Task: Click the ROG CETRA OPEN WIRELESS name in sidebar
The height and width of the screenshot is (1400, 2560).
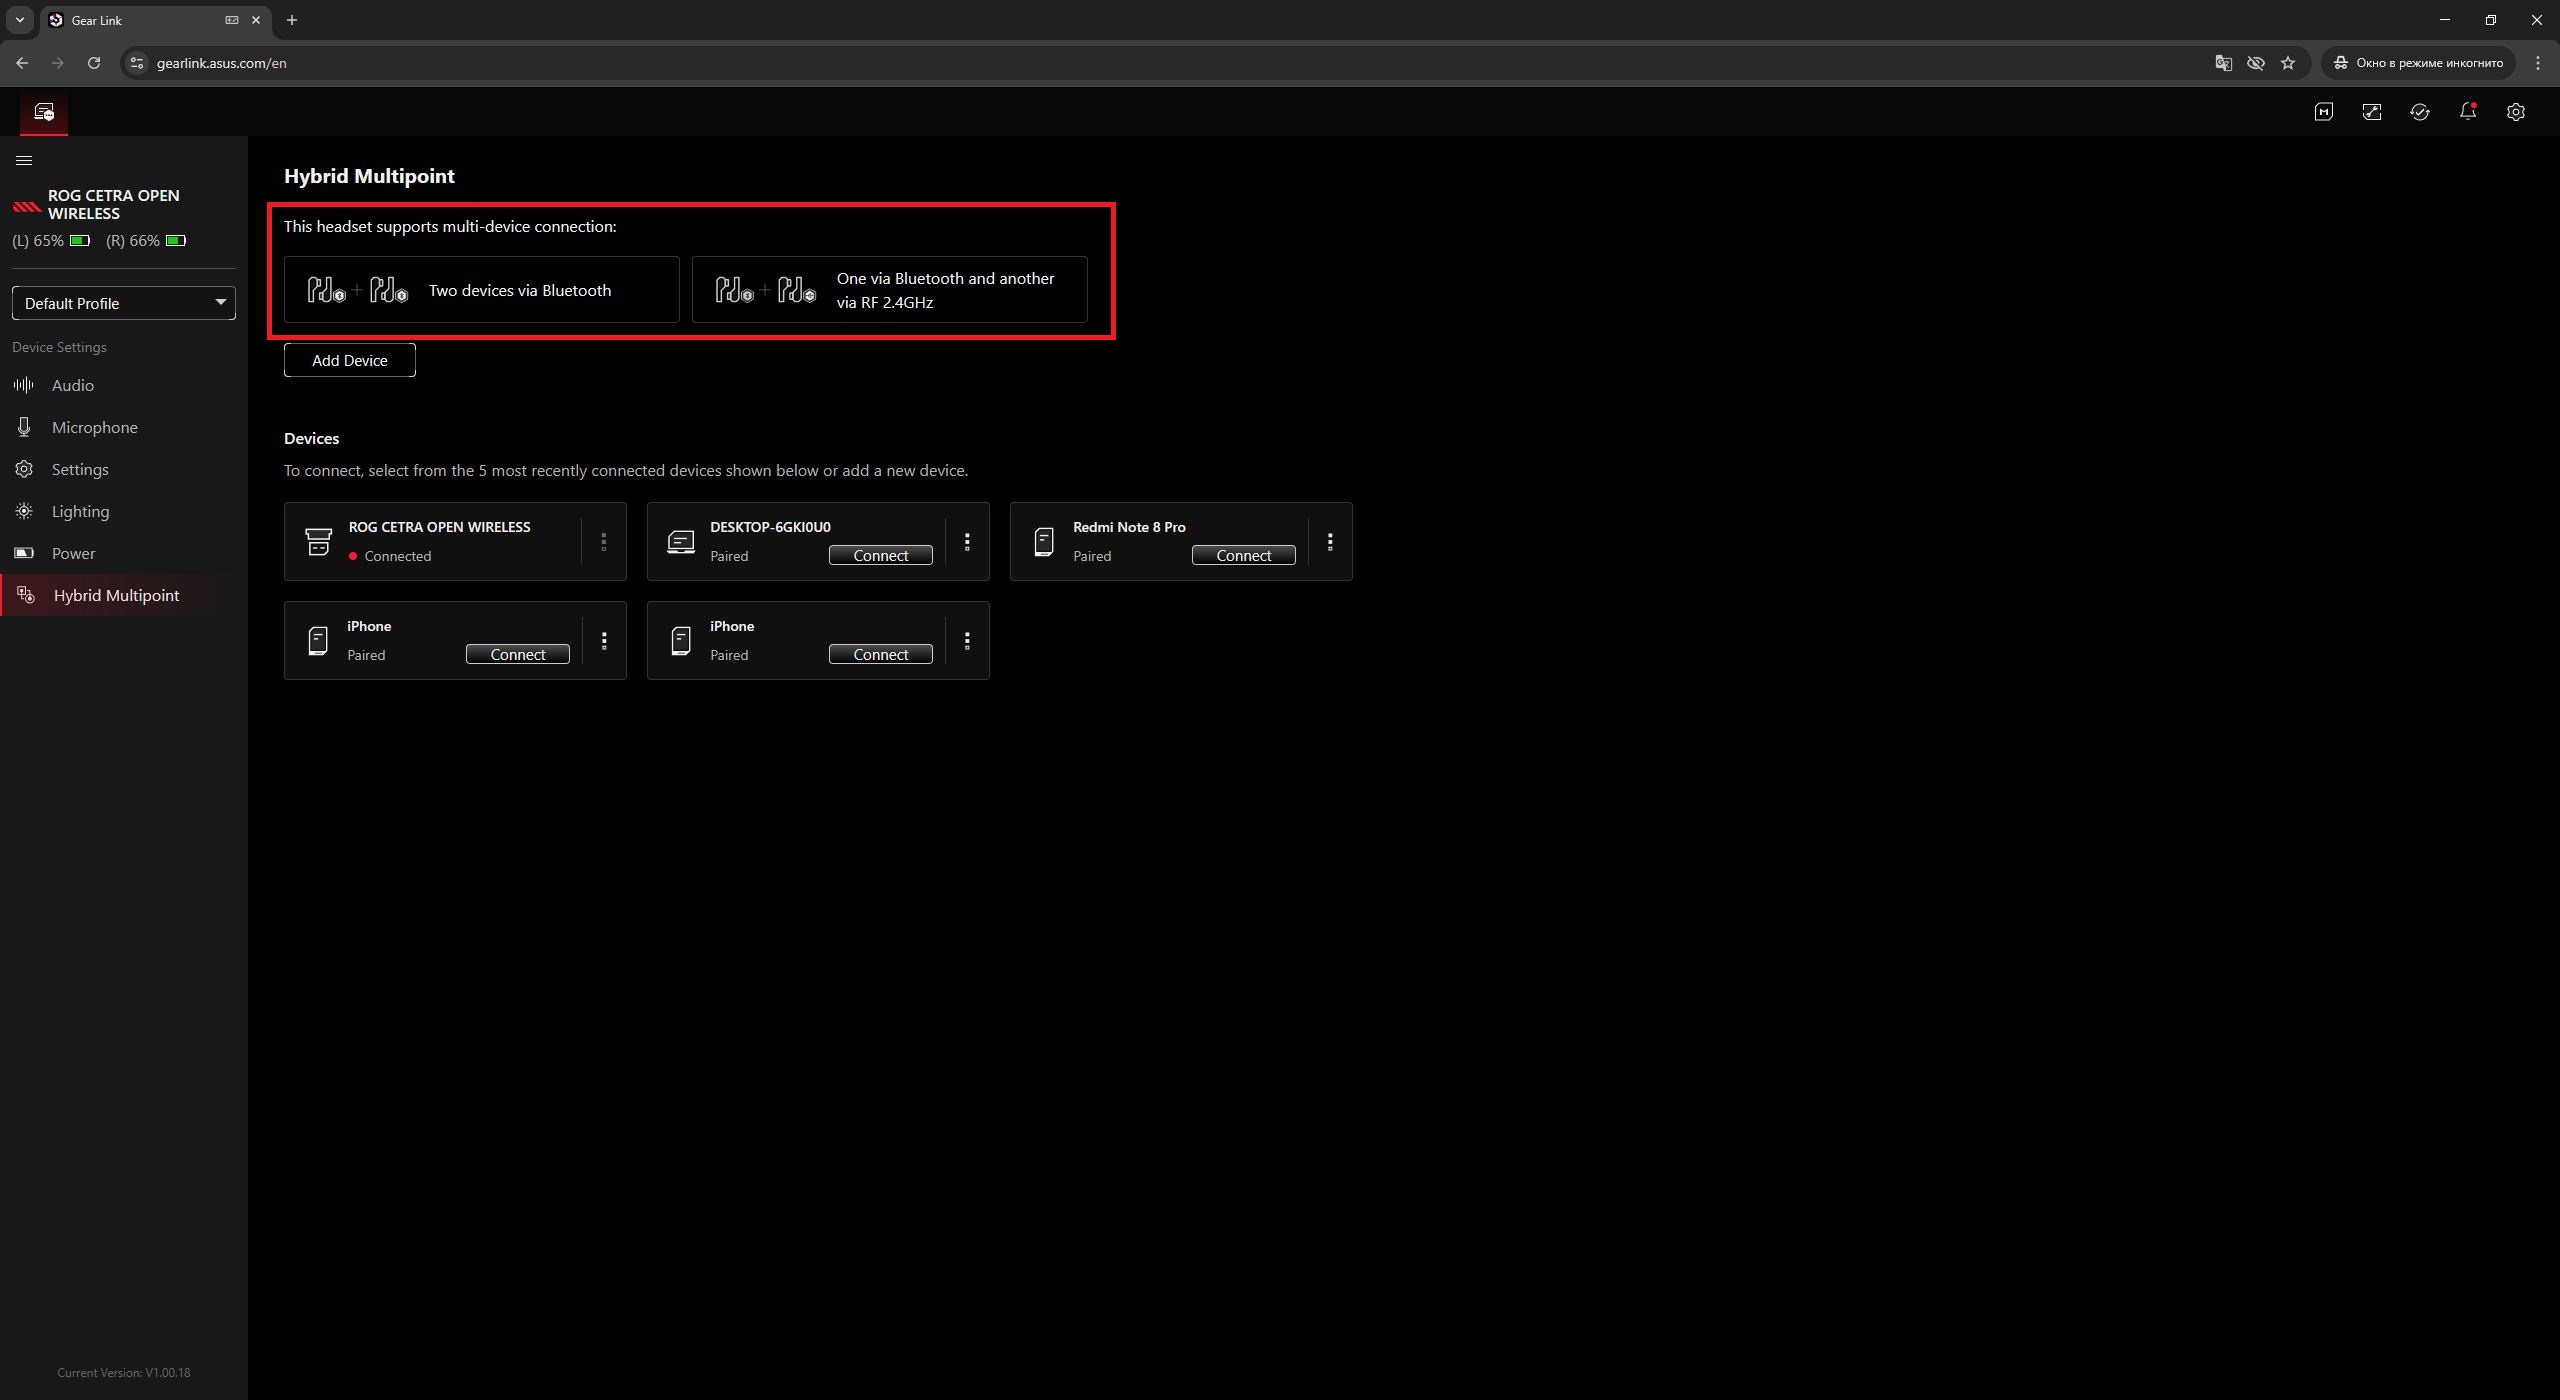Action: (114, 204)
